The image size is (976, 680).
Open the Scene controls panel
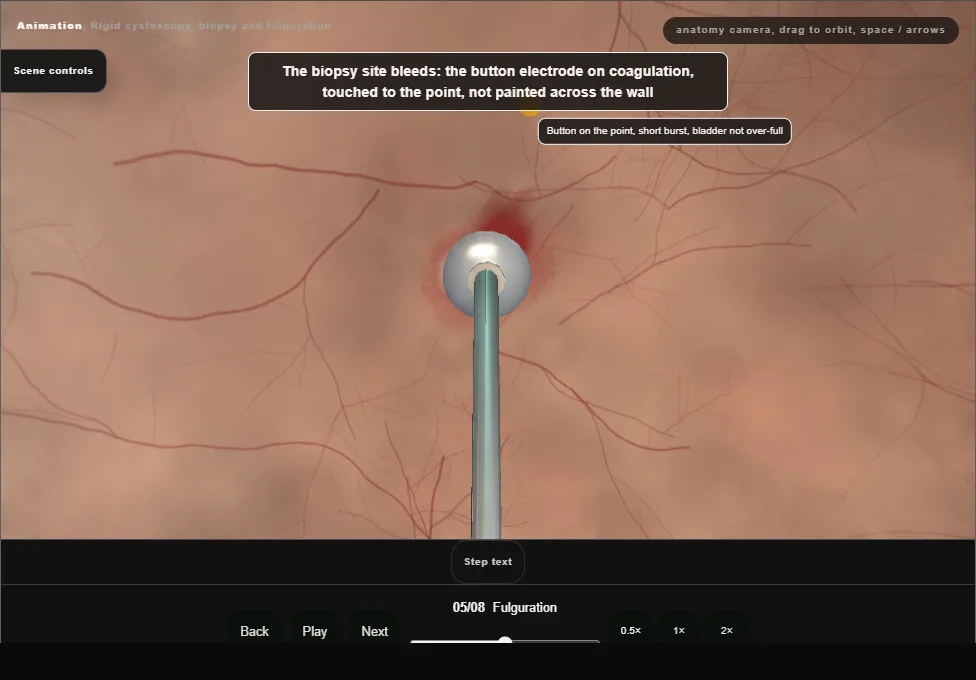[54, 71]
